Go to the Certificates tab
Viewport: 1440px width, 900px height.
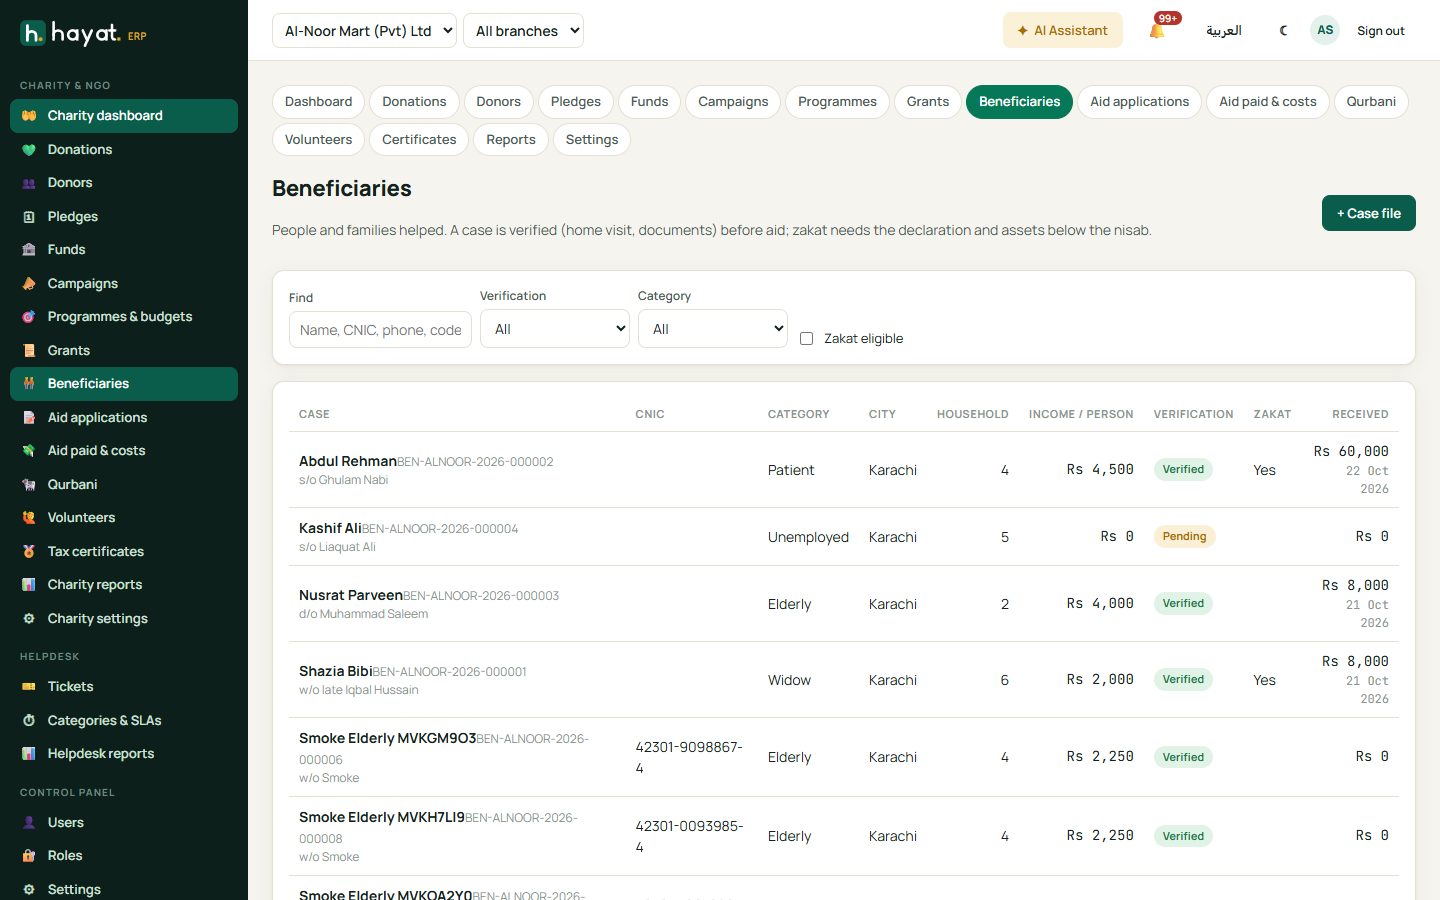(x=419, y=140)
